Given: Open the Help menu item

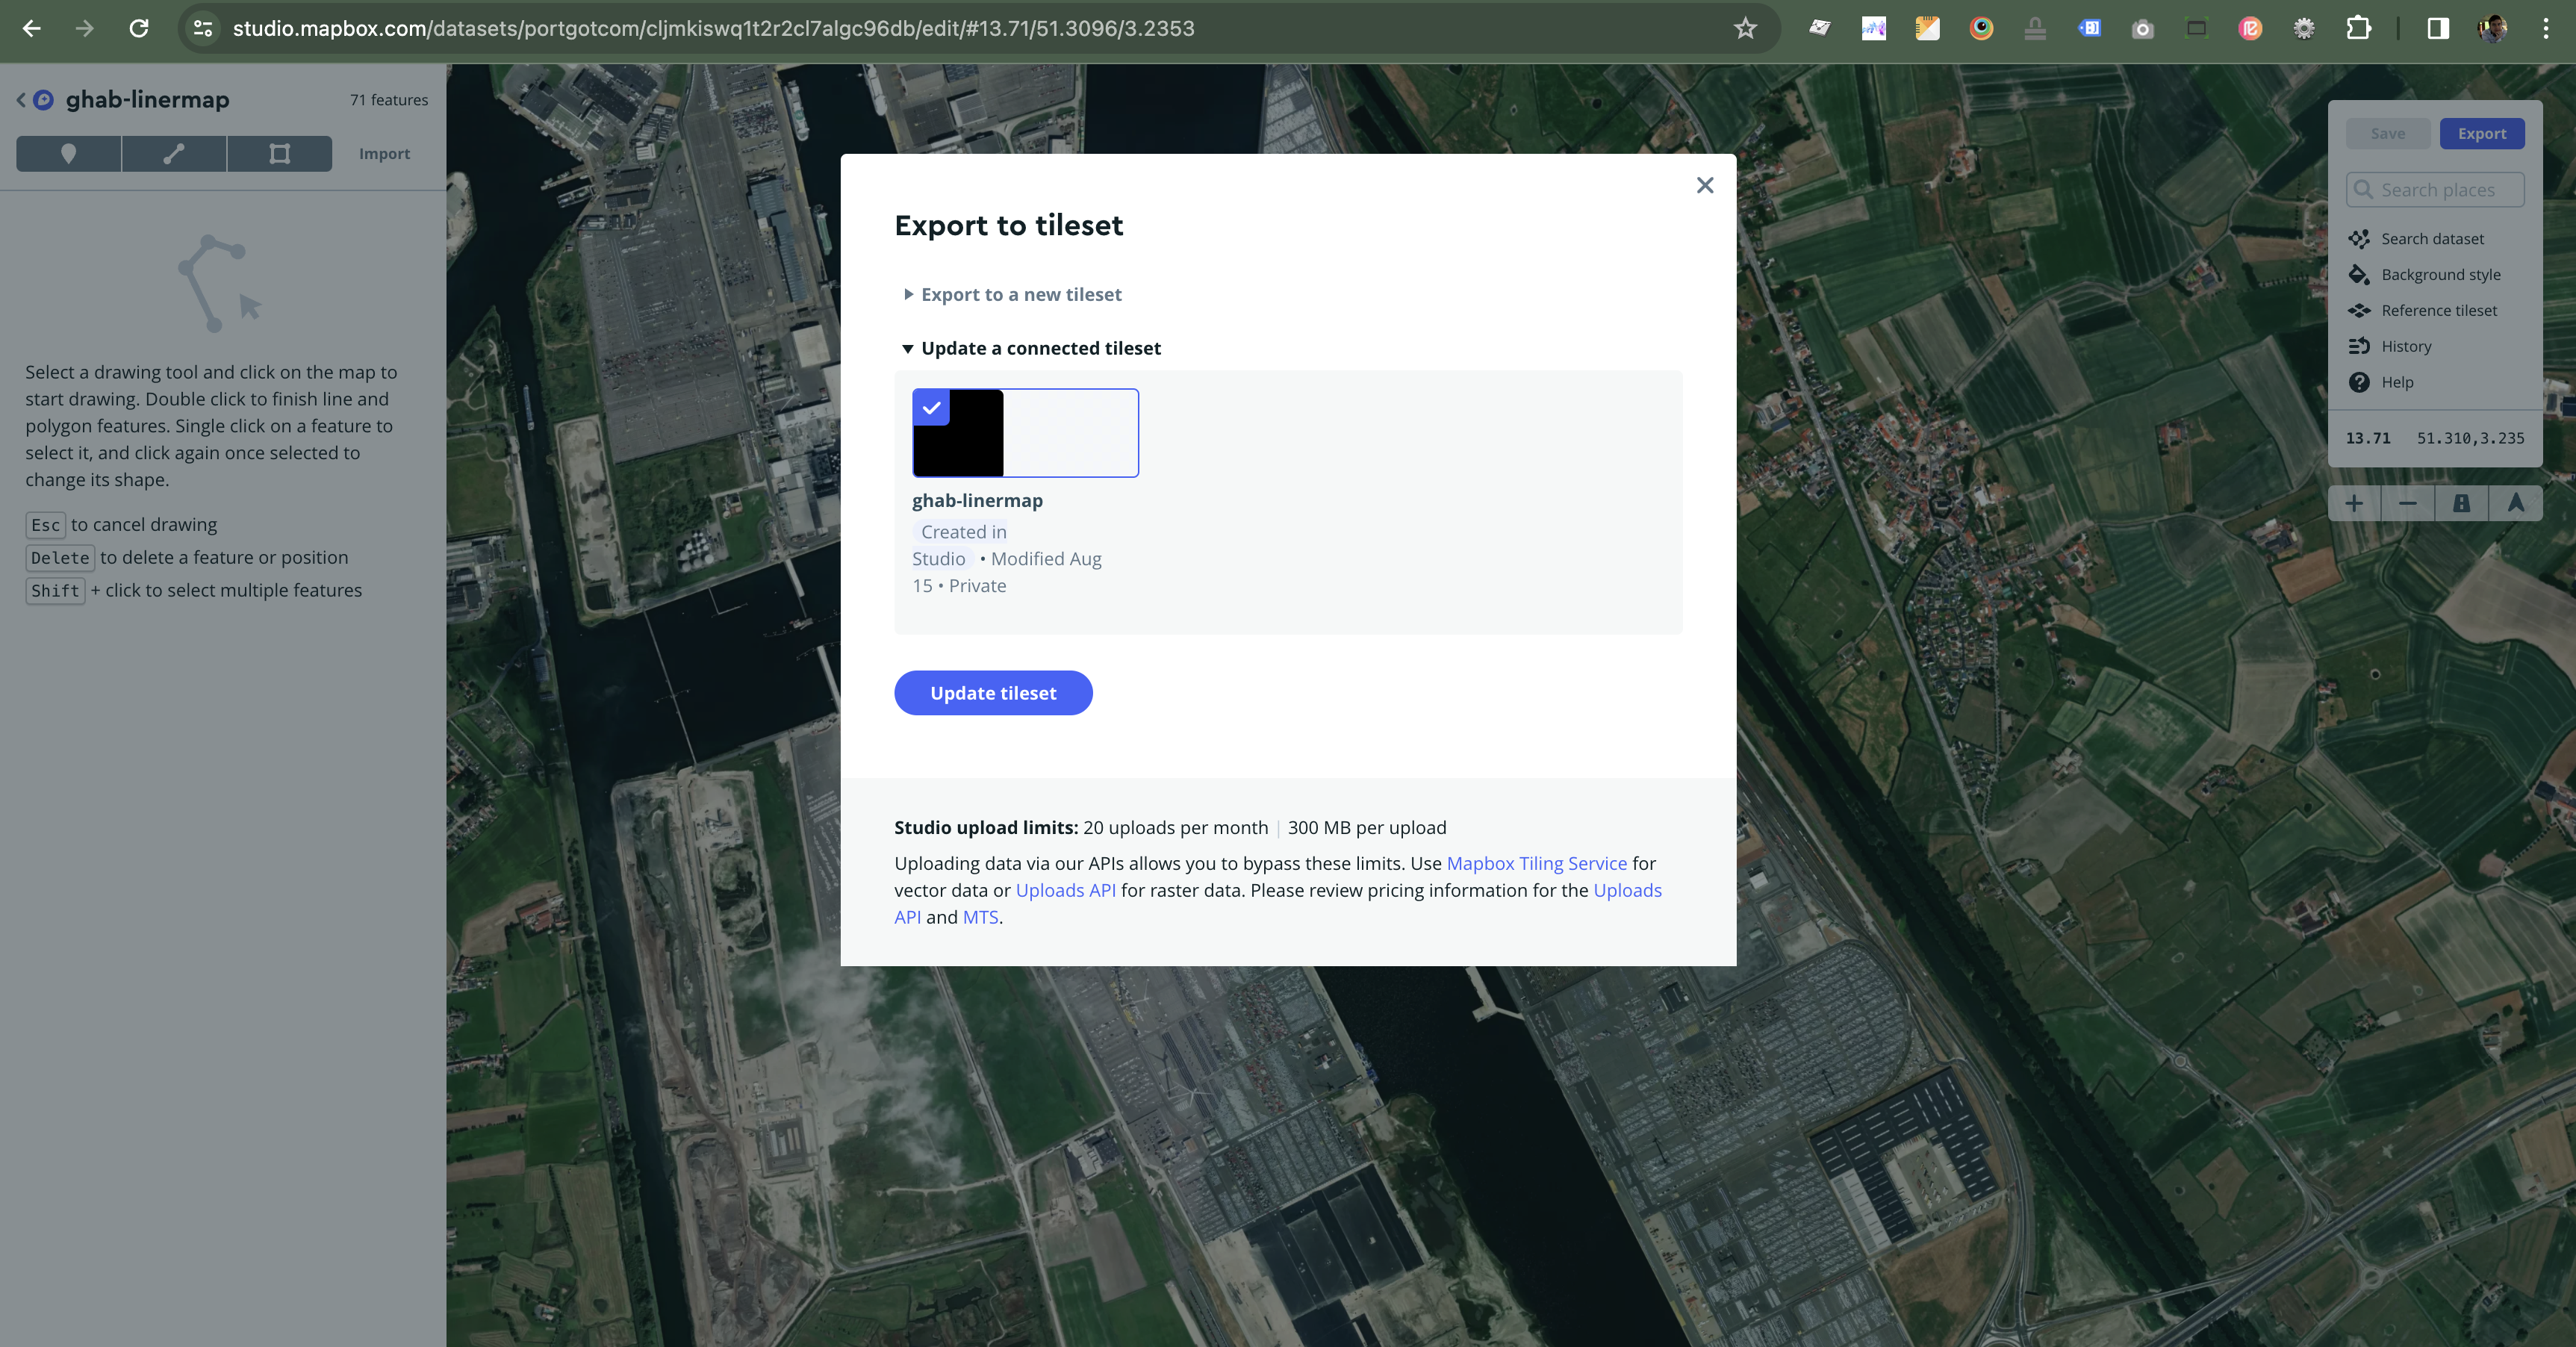Looking at the screenshot, I should pyautogui.click(x=2396, y=383).
